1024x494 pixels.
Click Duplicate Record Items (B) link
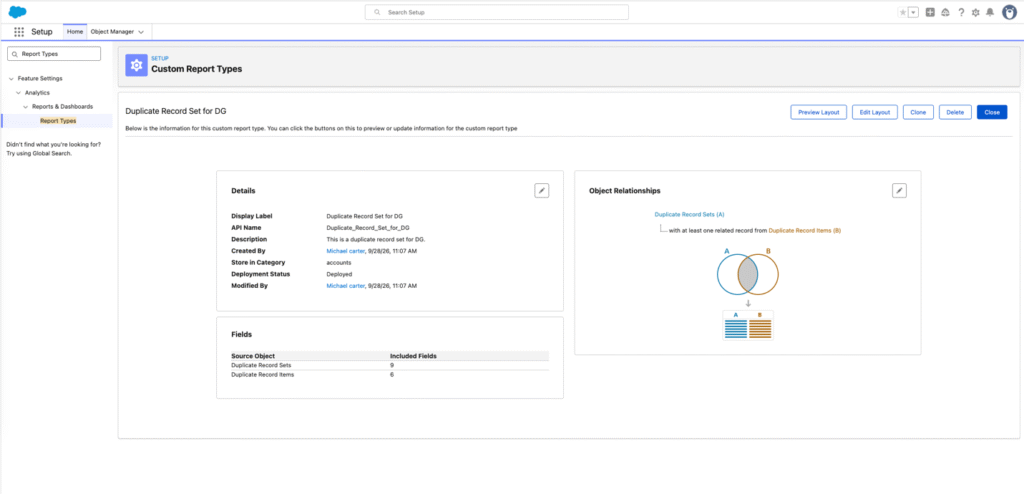coord(805,231)
